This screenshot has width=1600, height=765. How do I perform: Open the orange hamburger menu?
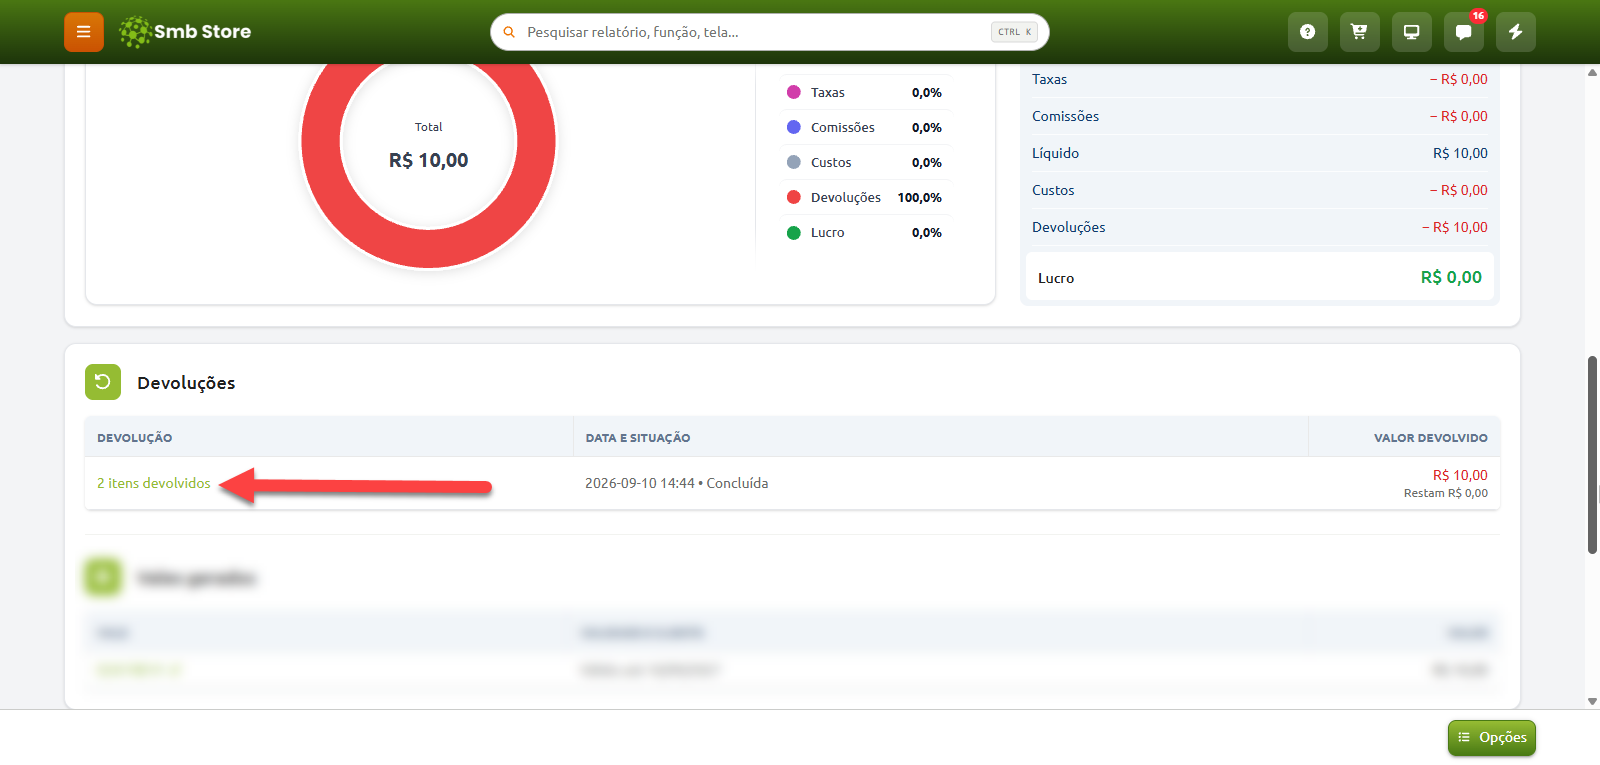click(x=84, y=32)
